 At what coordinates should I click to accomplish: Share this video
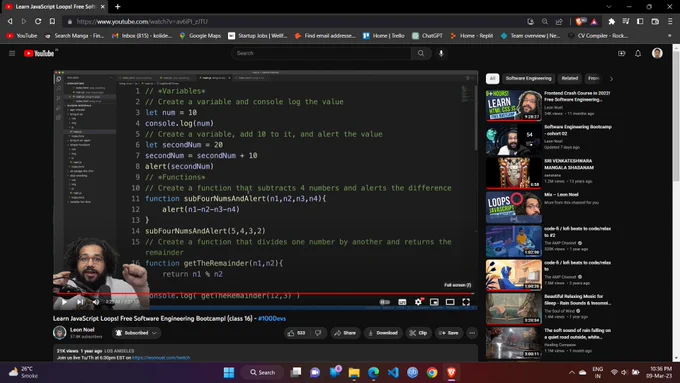coord(345,333)
